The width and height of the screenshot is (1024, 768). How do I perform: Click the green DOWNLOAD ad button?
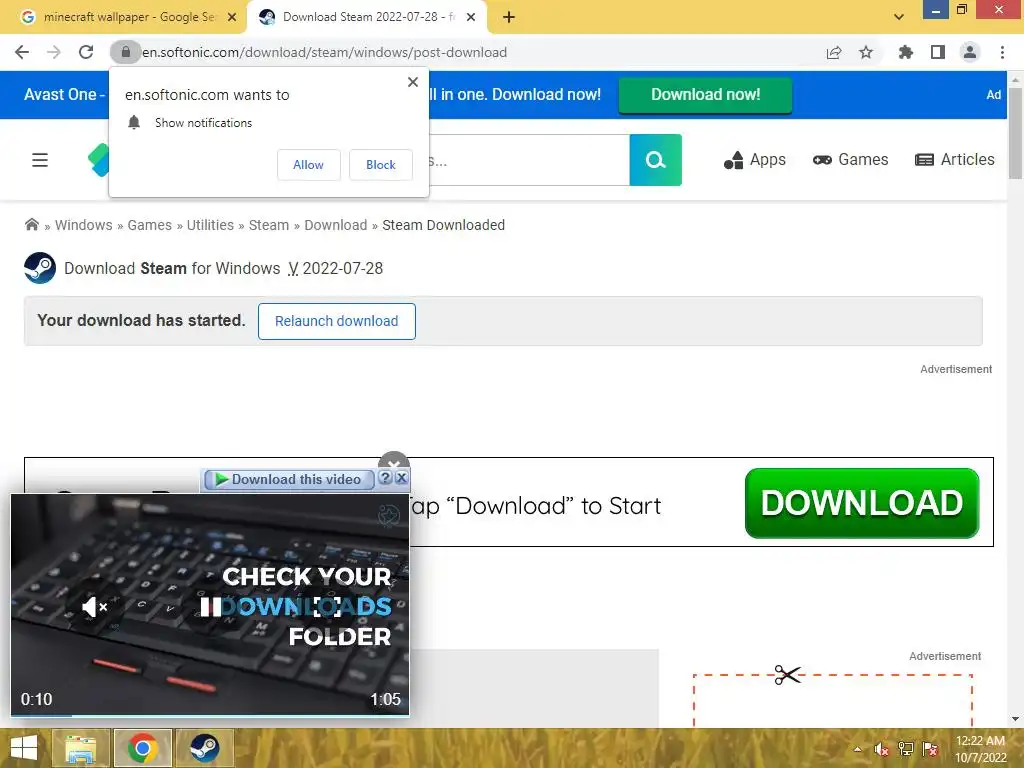861,503
